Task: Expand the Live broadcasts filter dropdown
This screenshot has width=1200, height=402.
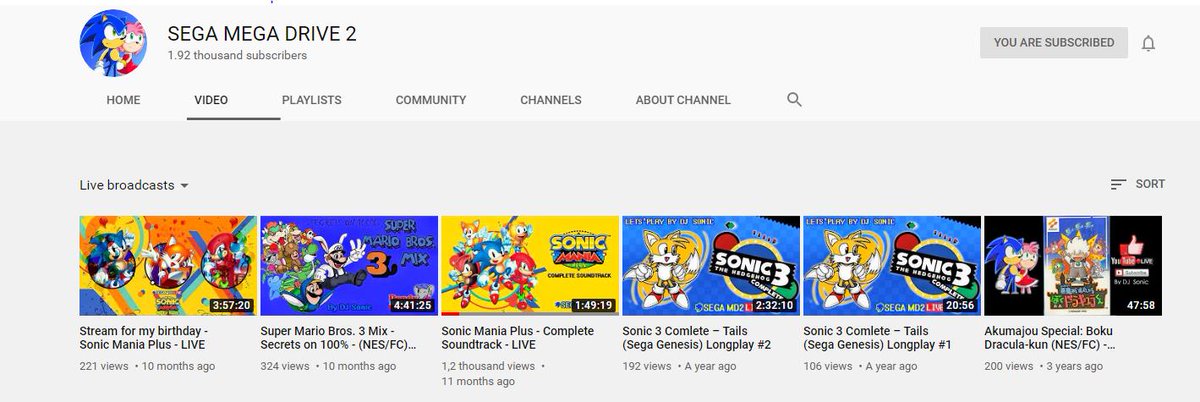Action: tap(135, 185)
